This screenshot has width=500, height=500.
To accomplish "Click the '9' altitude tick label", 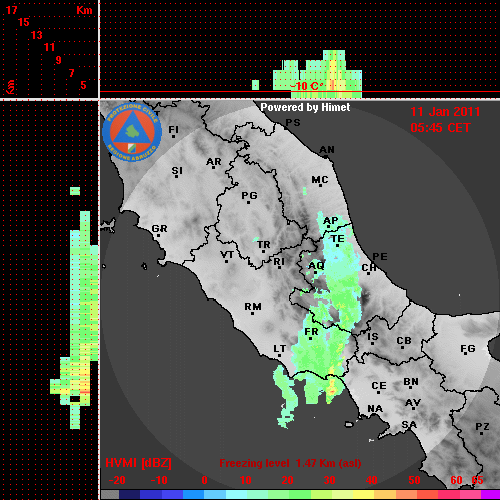I will click(59, 60).
